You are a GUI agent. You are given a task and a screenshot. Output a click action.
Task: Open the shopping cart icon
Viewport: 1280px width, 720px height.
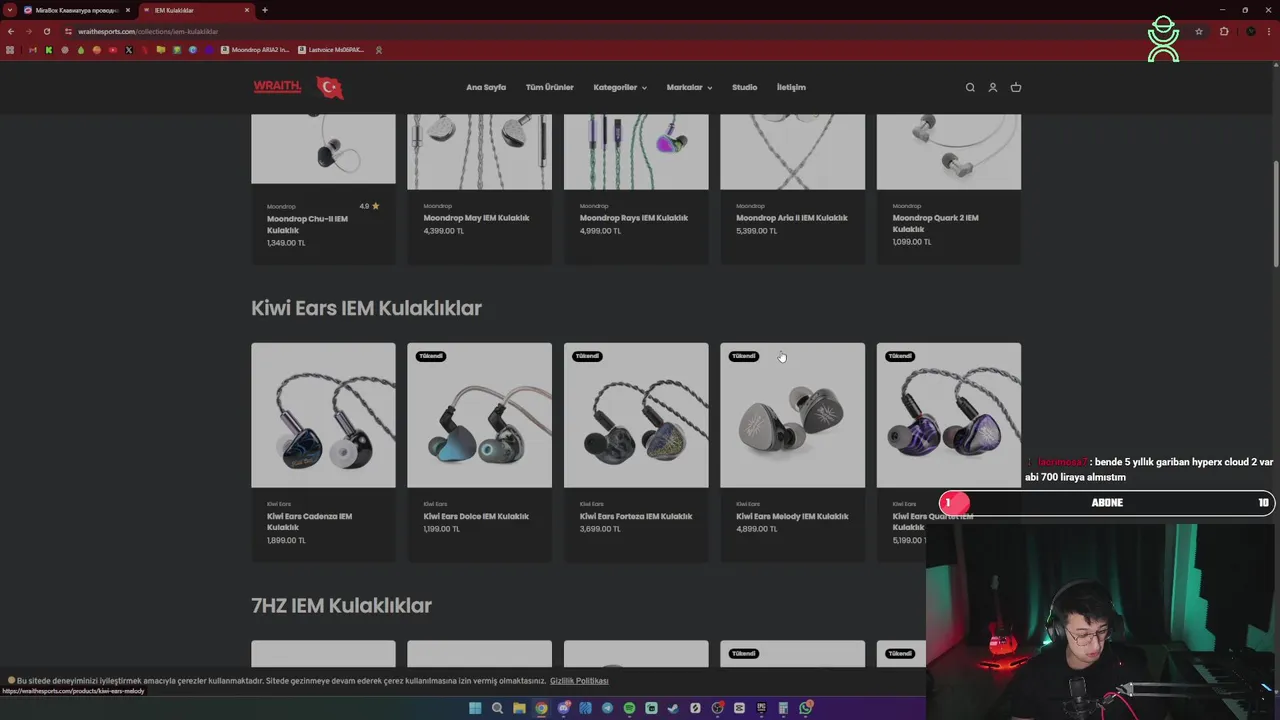tap(1016, 87)
